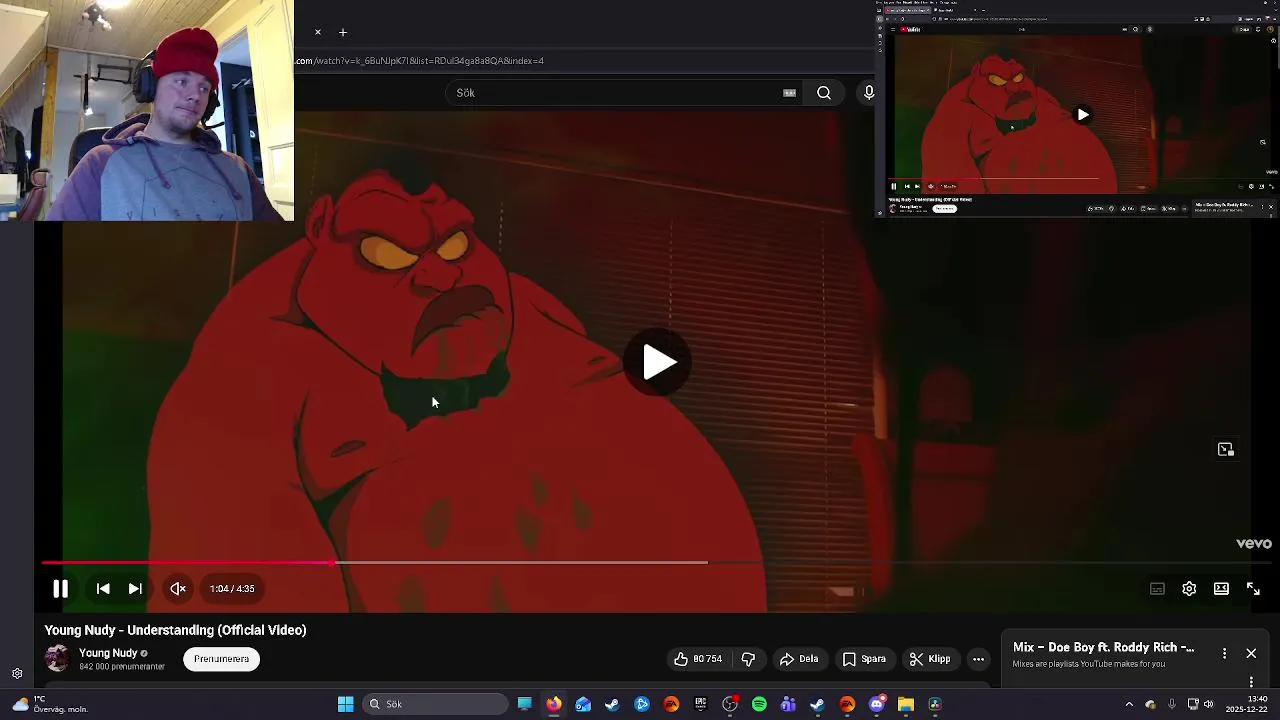The height and width of the screenshot is (720, 1280).
Task: Open options for the first playlist item
Action: point(1251,682)
